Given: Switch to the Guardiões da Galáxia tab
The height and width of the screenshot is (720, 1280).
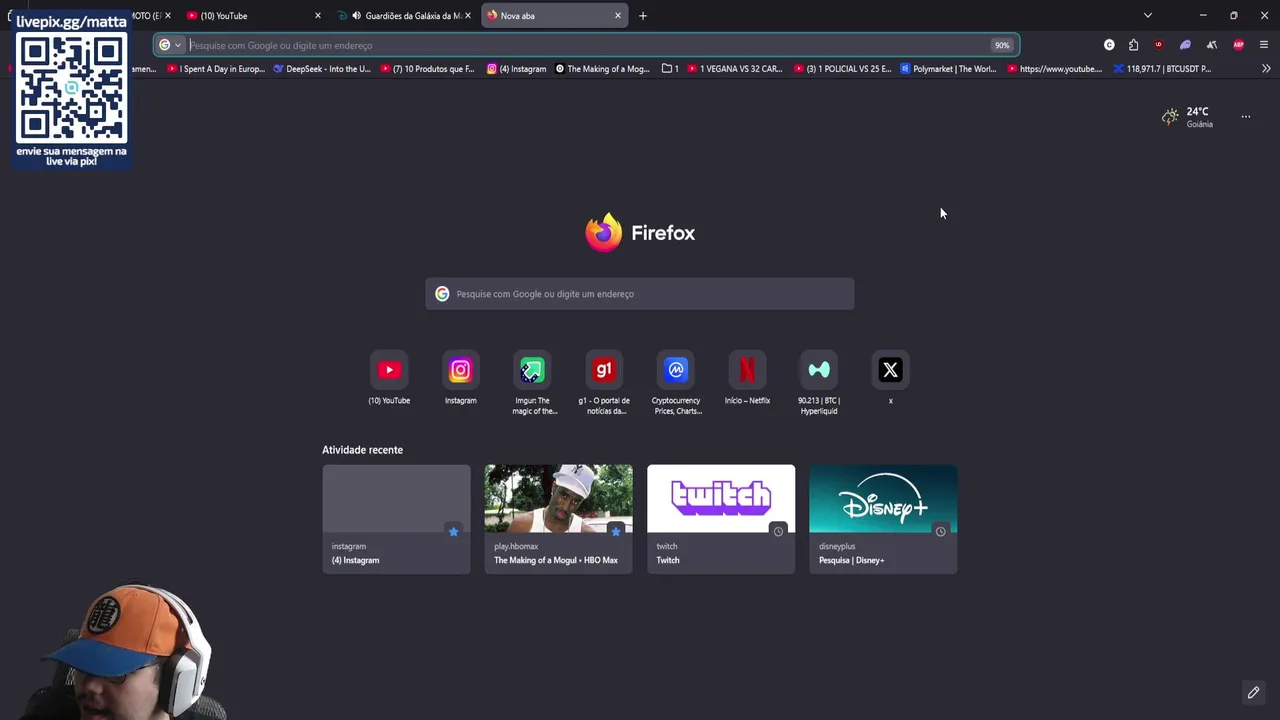Looking at the screenshot, I should tap(405, 16).
